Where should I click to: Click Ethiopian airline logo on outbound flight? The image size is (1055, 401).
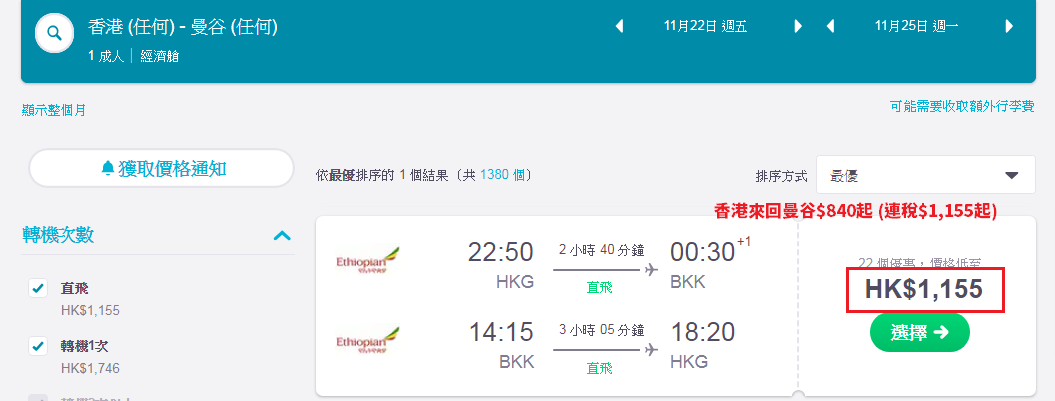coord(367,258)
